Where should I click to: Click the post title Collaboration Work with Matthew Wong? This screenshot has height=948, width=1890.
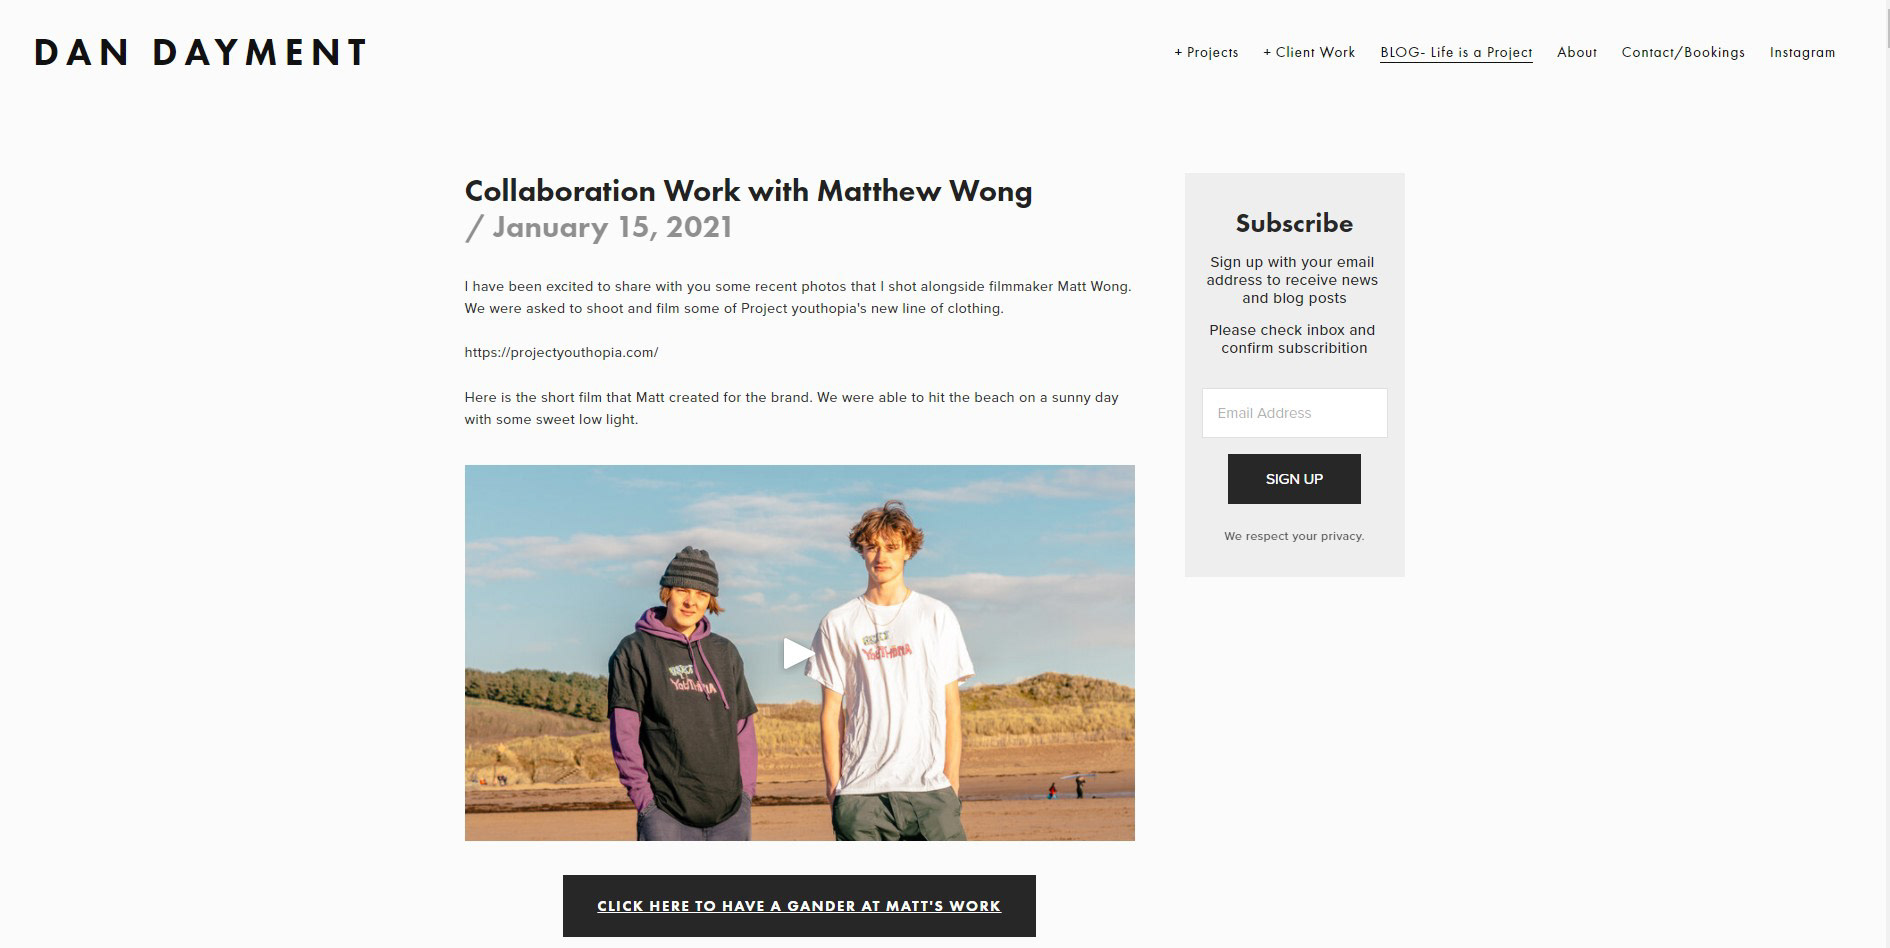(x=748, y=191)
